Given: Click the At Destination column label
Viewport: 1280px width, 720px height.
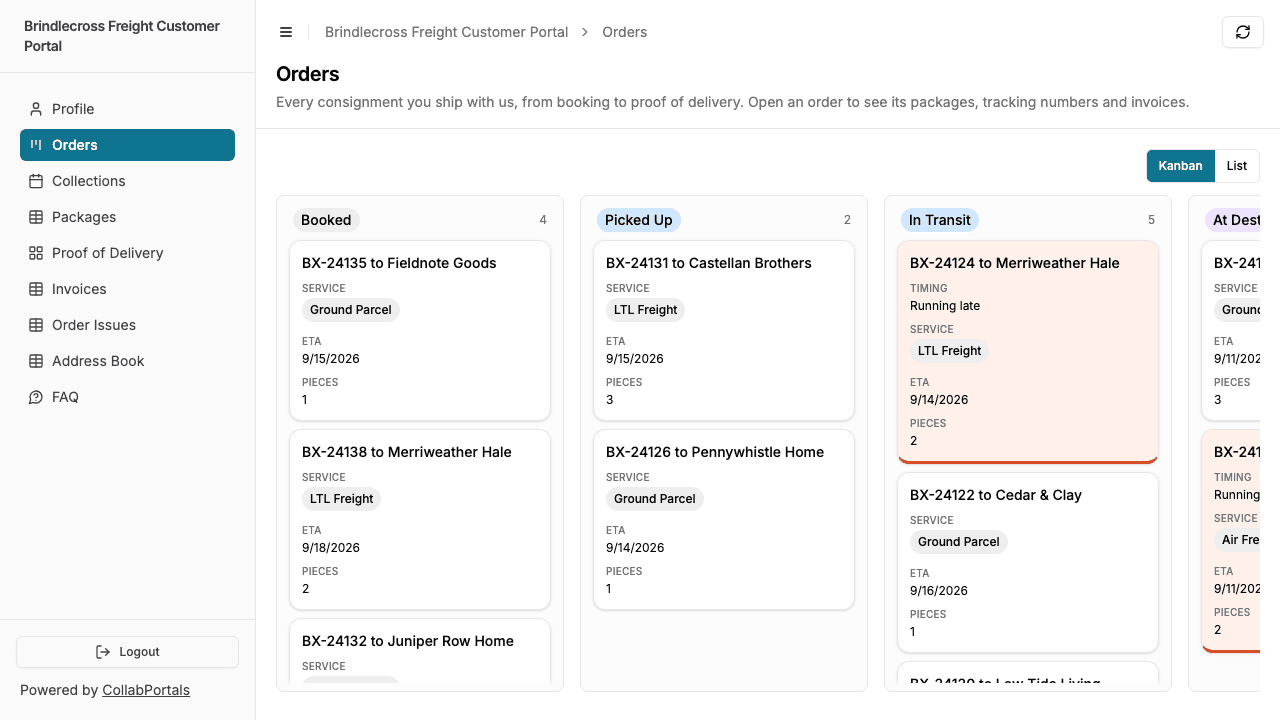Looking at the screenshot, I should click(x=1233, y=220).
